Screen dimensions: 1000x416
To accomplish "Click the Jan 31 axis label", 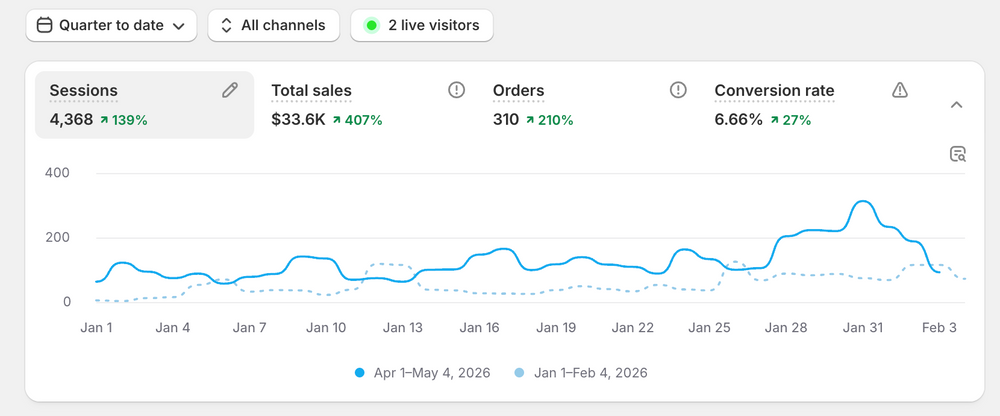I will click(x=863, y=328).
